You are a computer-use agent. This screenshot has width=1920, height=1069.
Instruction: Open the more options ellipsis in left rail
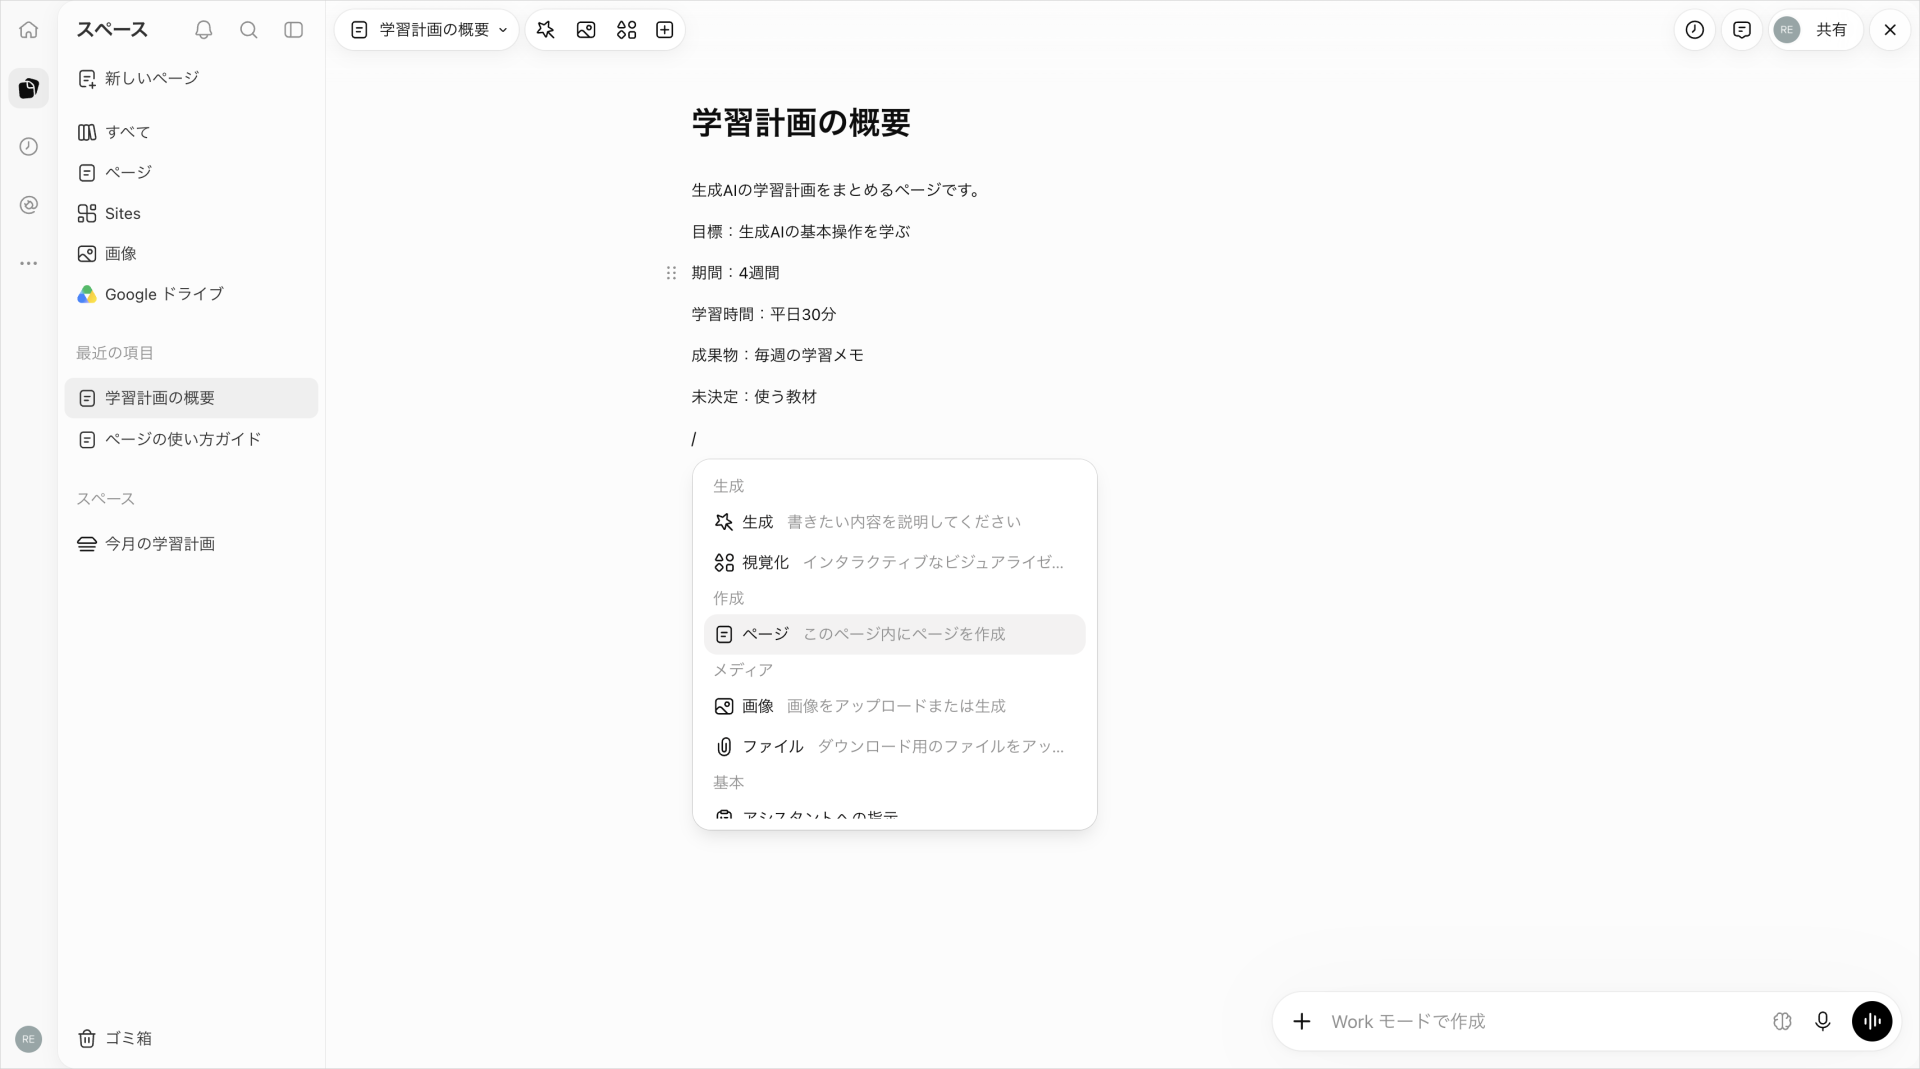[29, 263]
